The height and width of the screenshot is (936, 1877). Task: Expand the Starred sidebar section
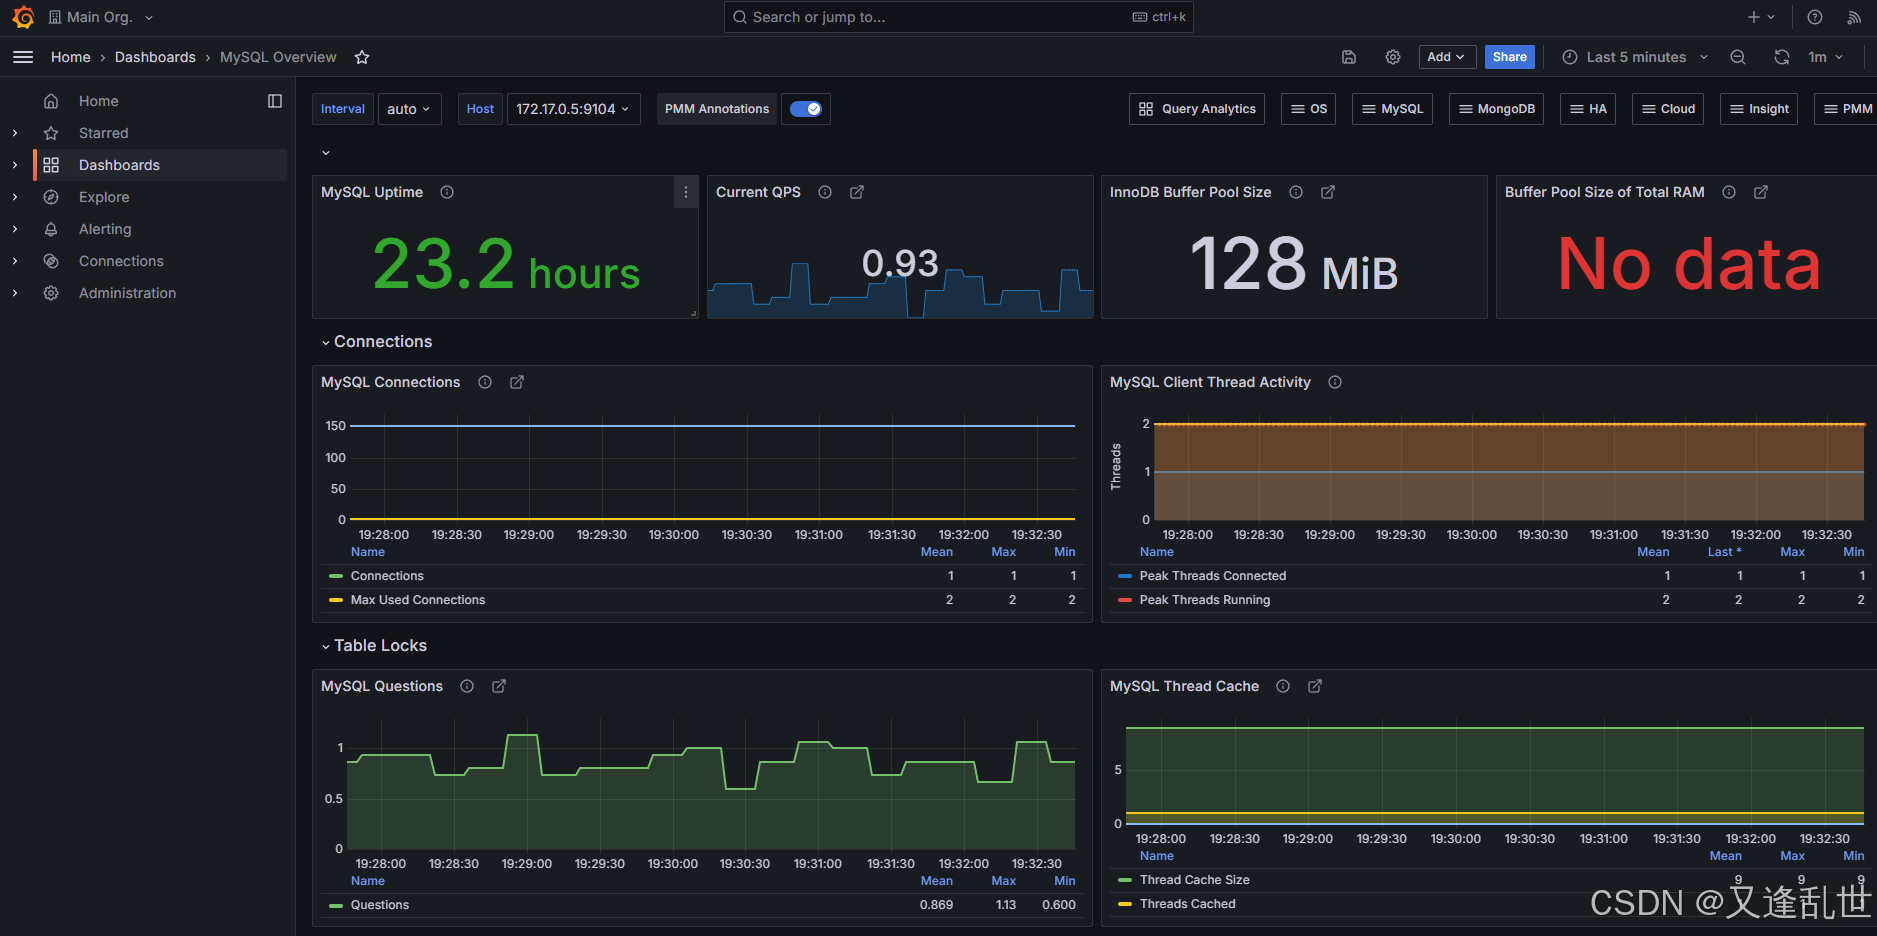click(x=15, y=133)
